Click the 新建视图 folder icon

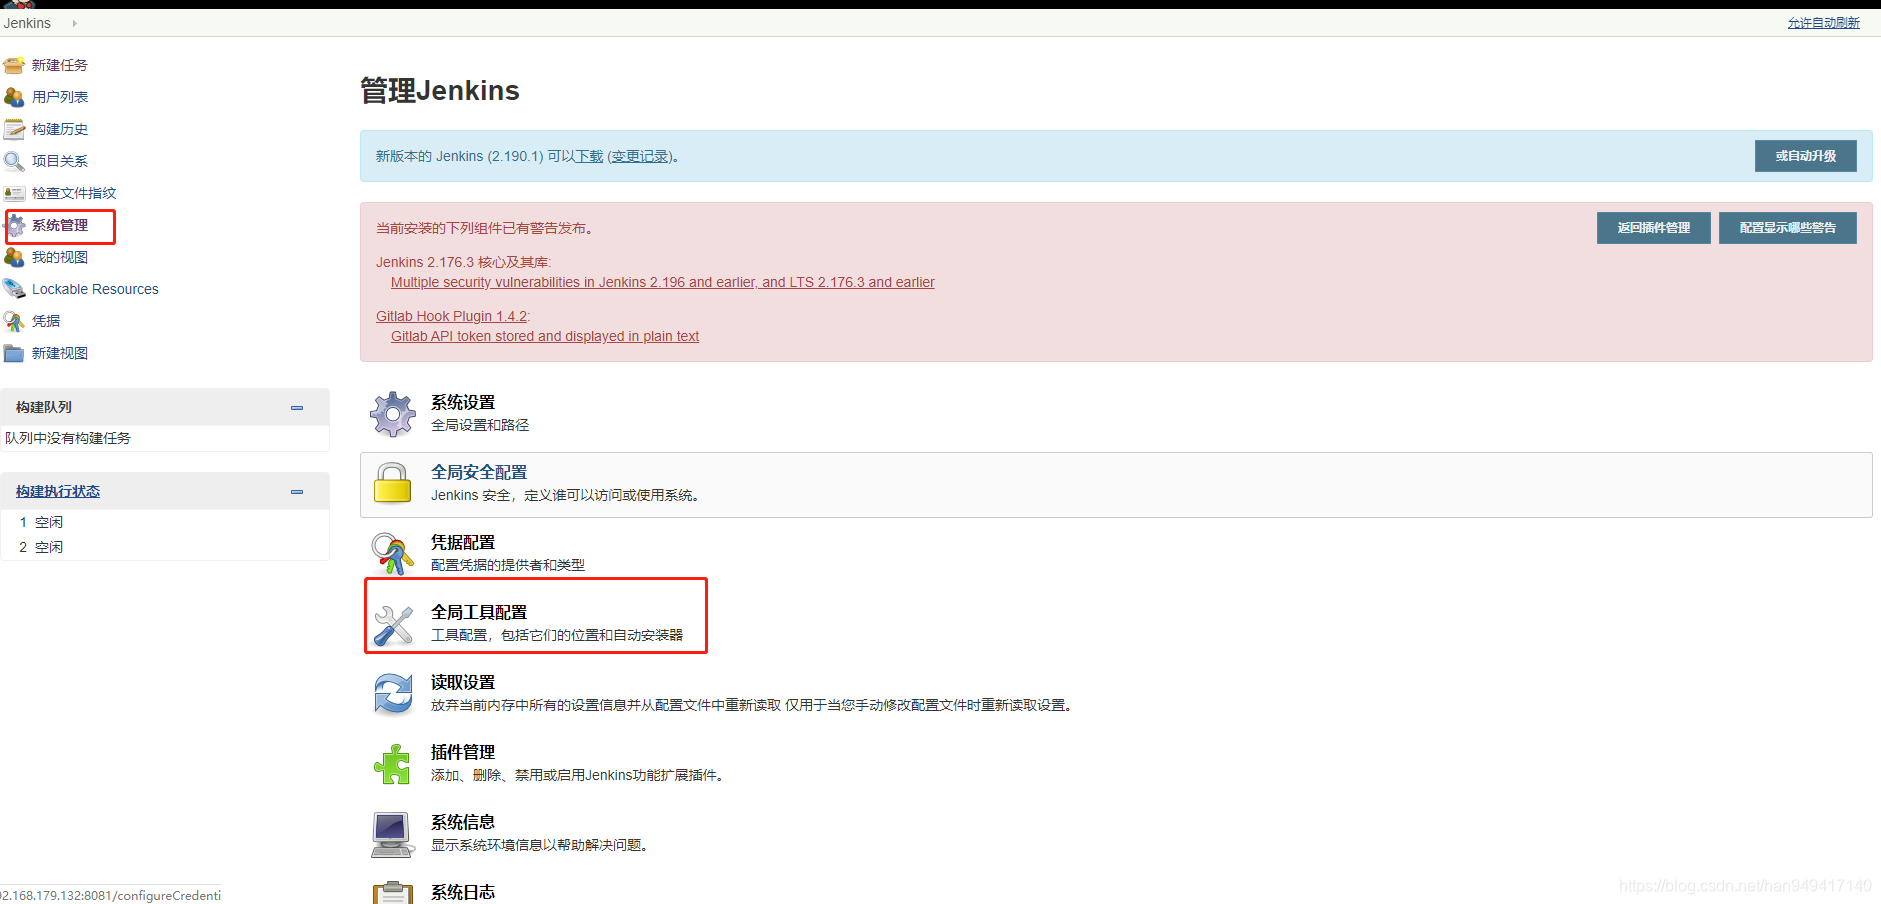coord(14,354)
